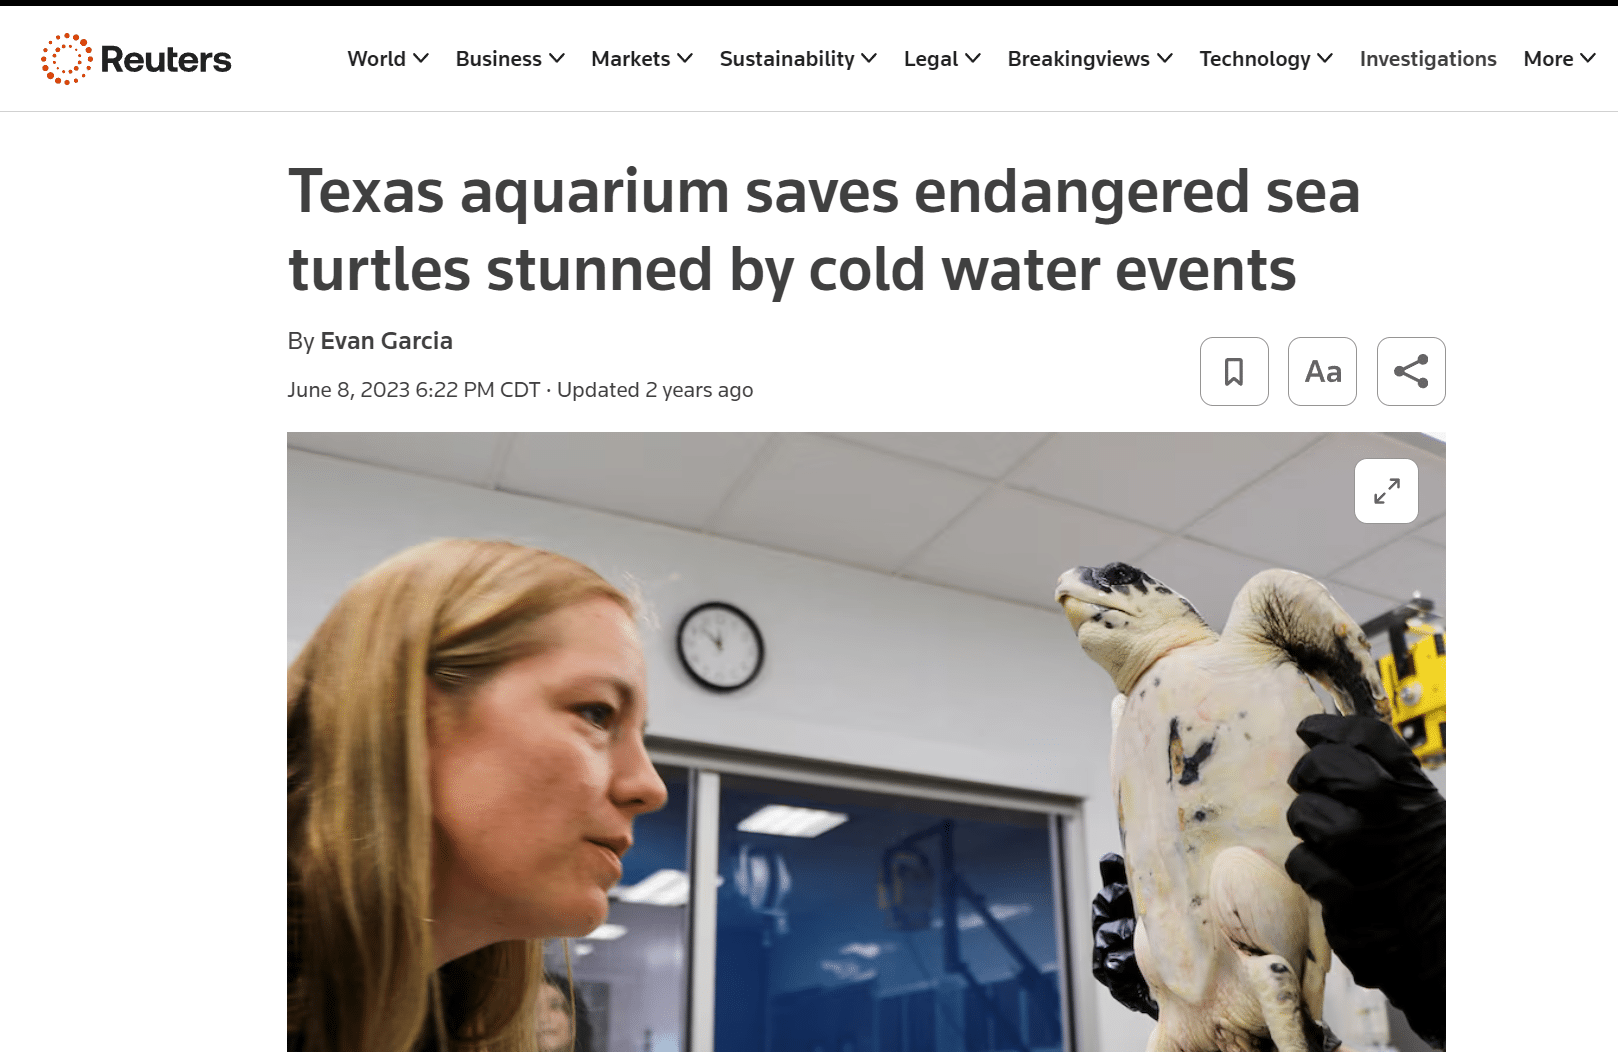
Task: Open the text size Aa button
Action: 1322,371
